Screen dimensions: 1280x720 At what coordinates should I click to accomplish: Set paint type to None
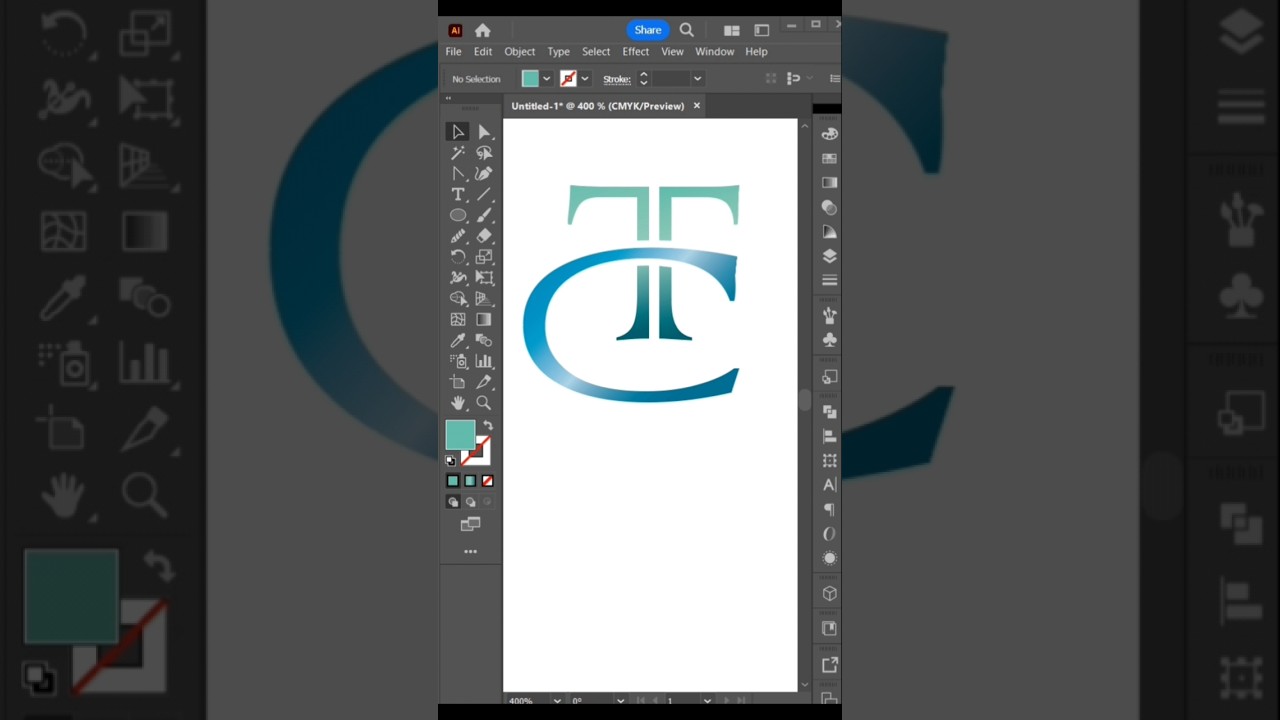pos(487,481)
